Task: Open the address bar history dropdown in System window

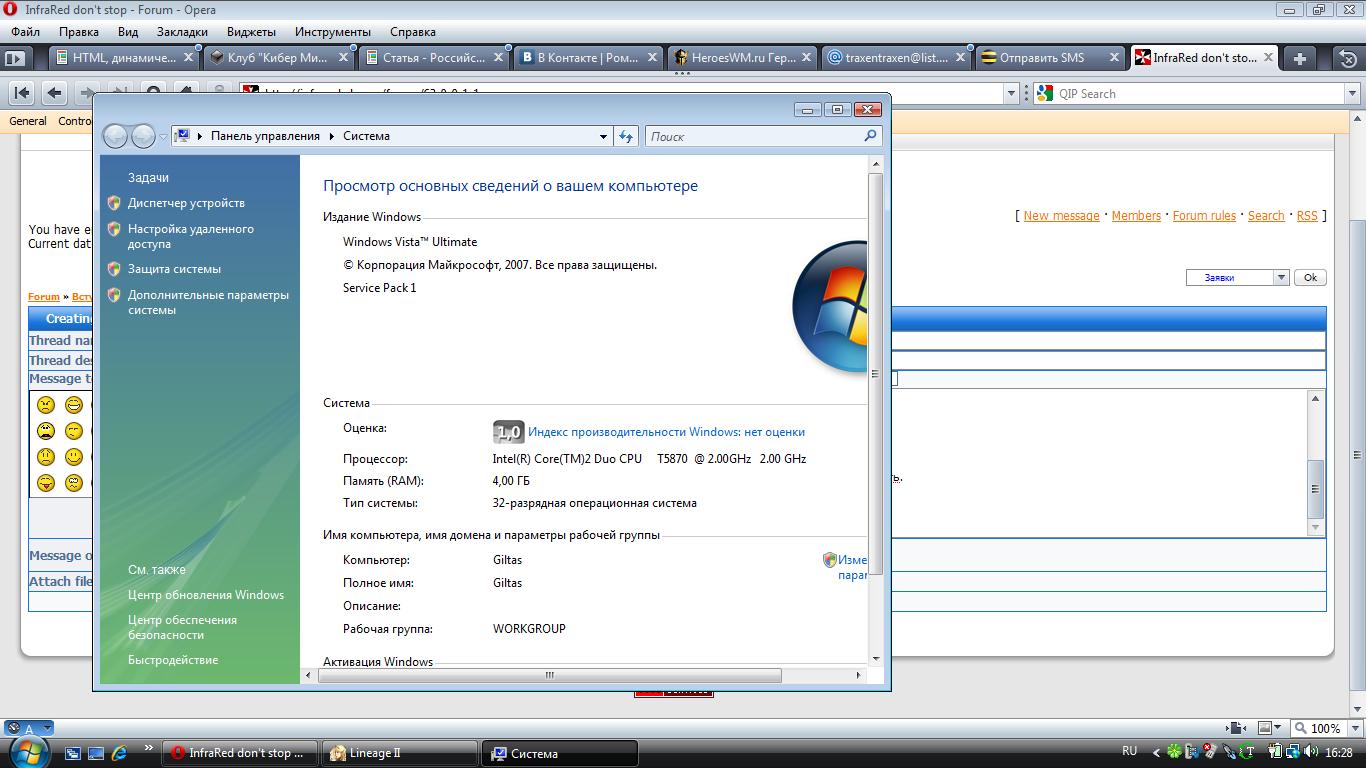Action: click(603, 136)
